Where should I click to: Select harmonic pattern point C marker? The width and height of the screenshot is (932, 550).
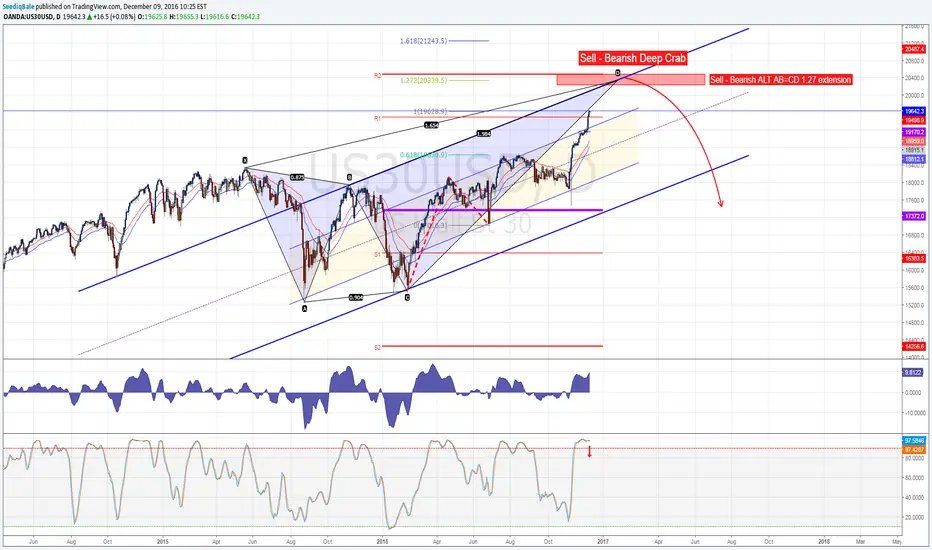[407, 297]
